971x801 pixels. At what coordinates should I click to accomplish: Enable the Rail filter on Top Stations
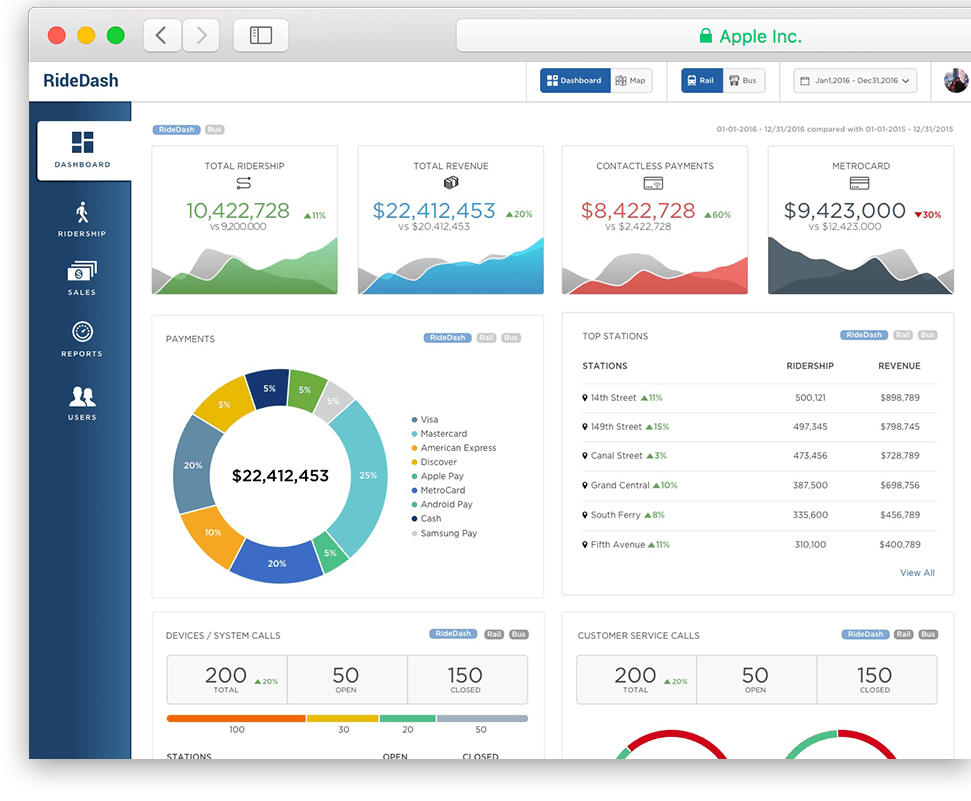[901, 335]
